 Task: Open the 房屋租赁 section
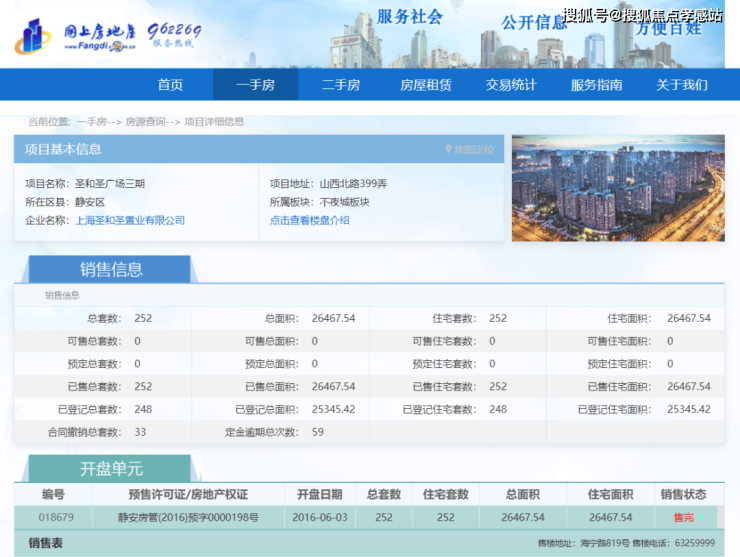point(426,85)
